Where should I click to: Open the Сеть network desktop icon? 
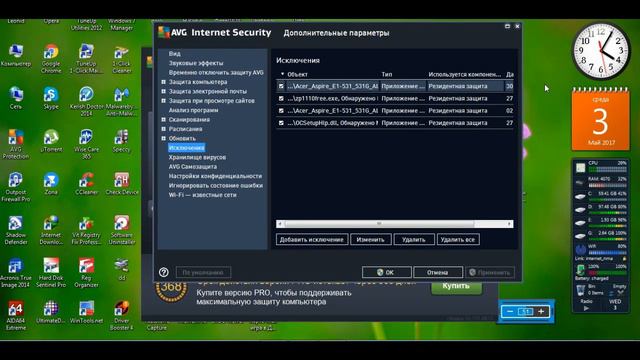click(x=16, y=98)
